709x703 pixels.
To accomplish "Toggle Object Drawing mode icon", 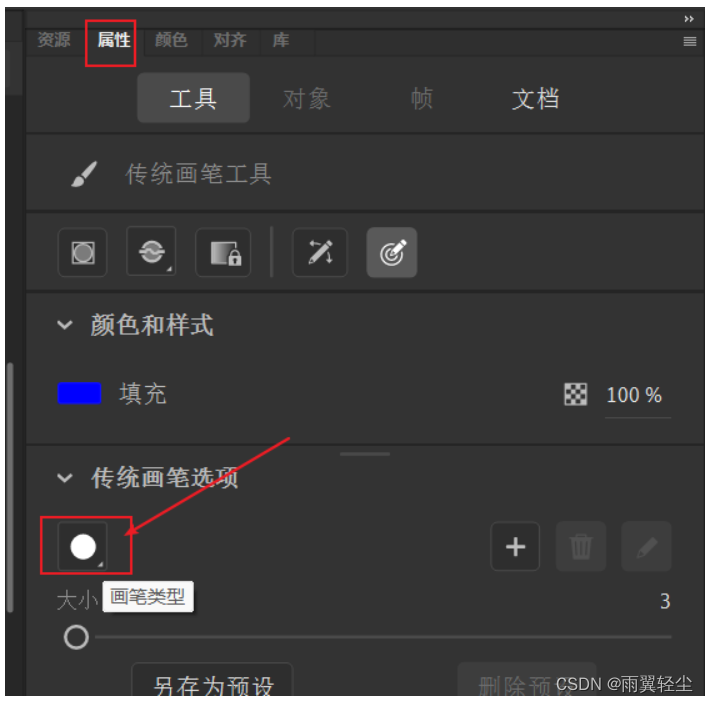I will click(83, 252).
